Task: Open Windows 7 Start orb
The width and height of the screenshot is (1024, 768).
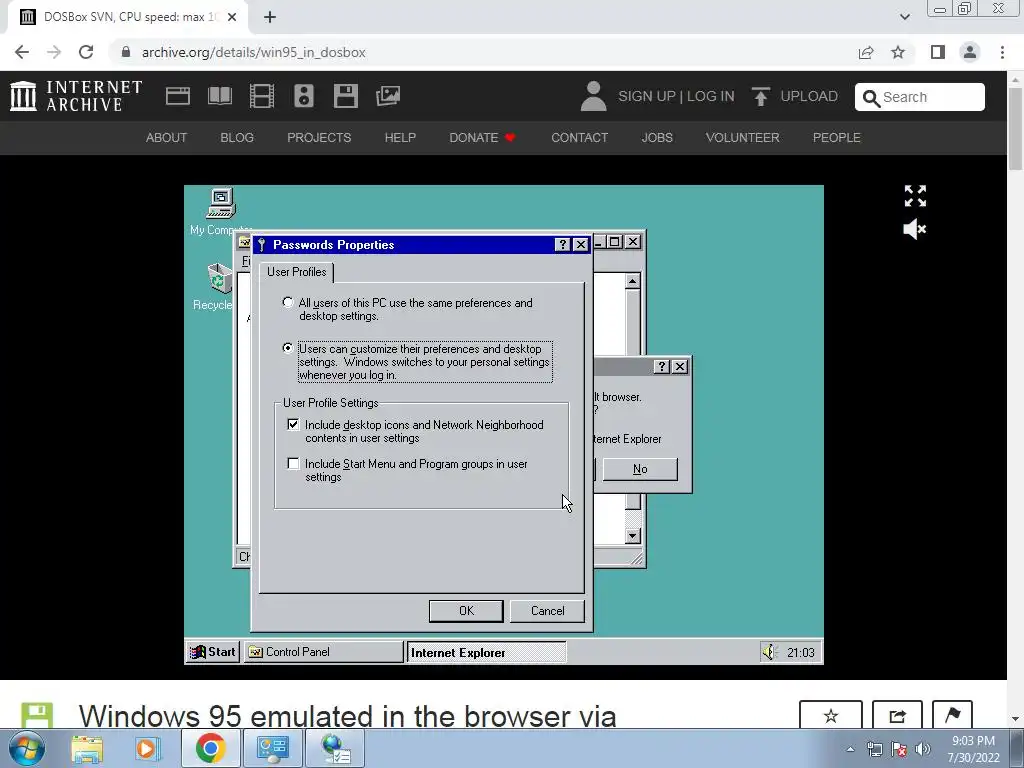Action: pyautogui.click(x=26, y=748)
